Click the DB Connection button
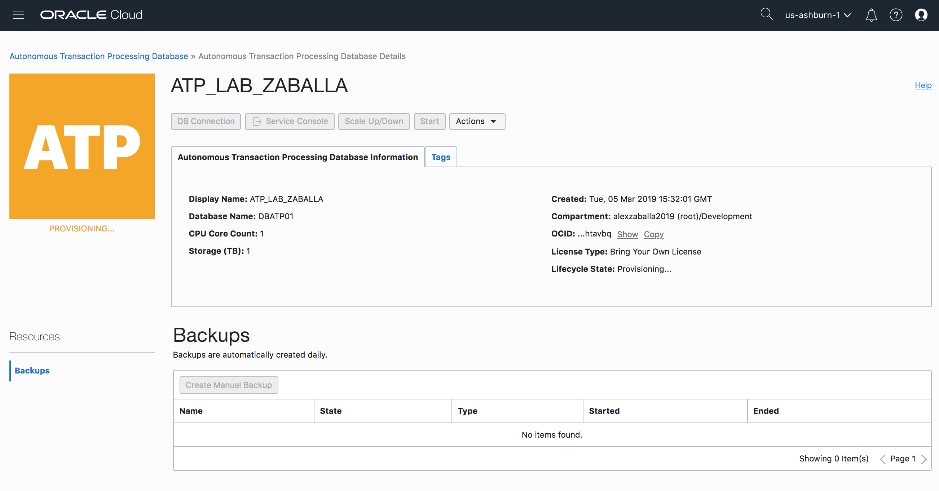This screenshot has height=491, width=939. (x=205, y=121)
